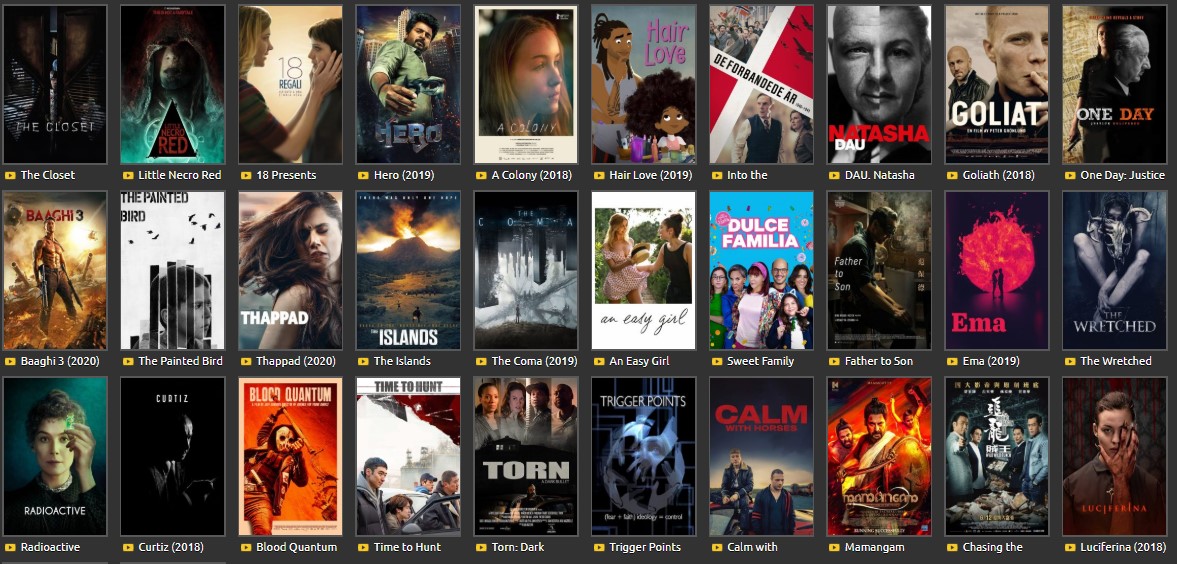Click the play icon next to Father to Son
Viewport: 1177px width, 564px height.
pos(834,361)
